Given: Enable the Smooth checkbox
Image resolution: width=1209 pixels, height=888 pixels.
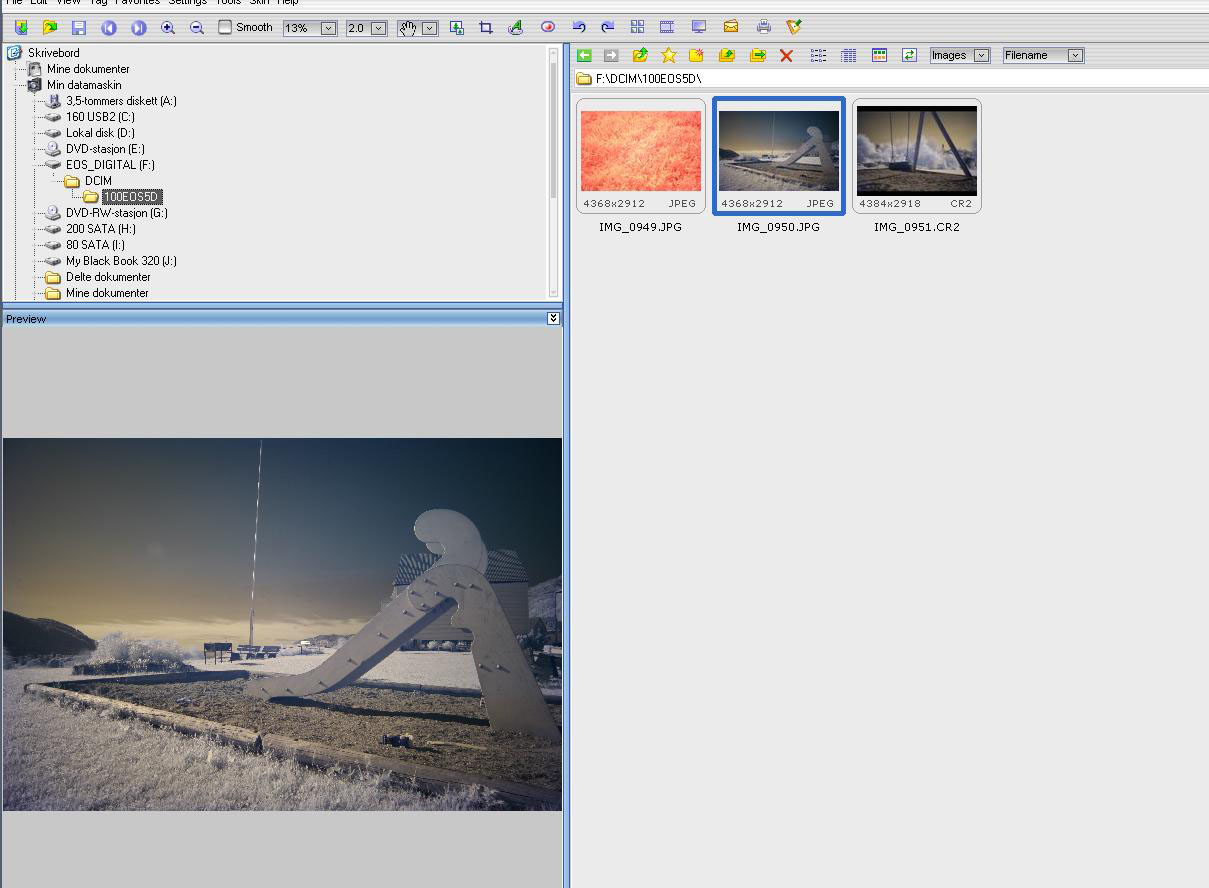Looking at the screenshot, I should click(225, 27).
